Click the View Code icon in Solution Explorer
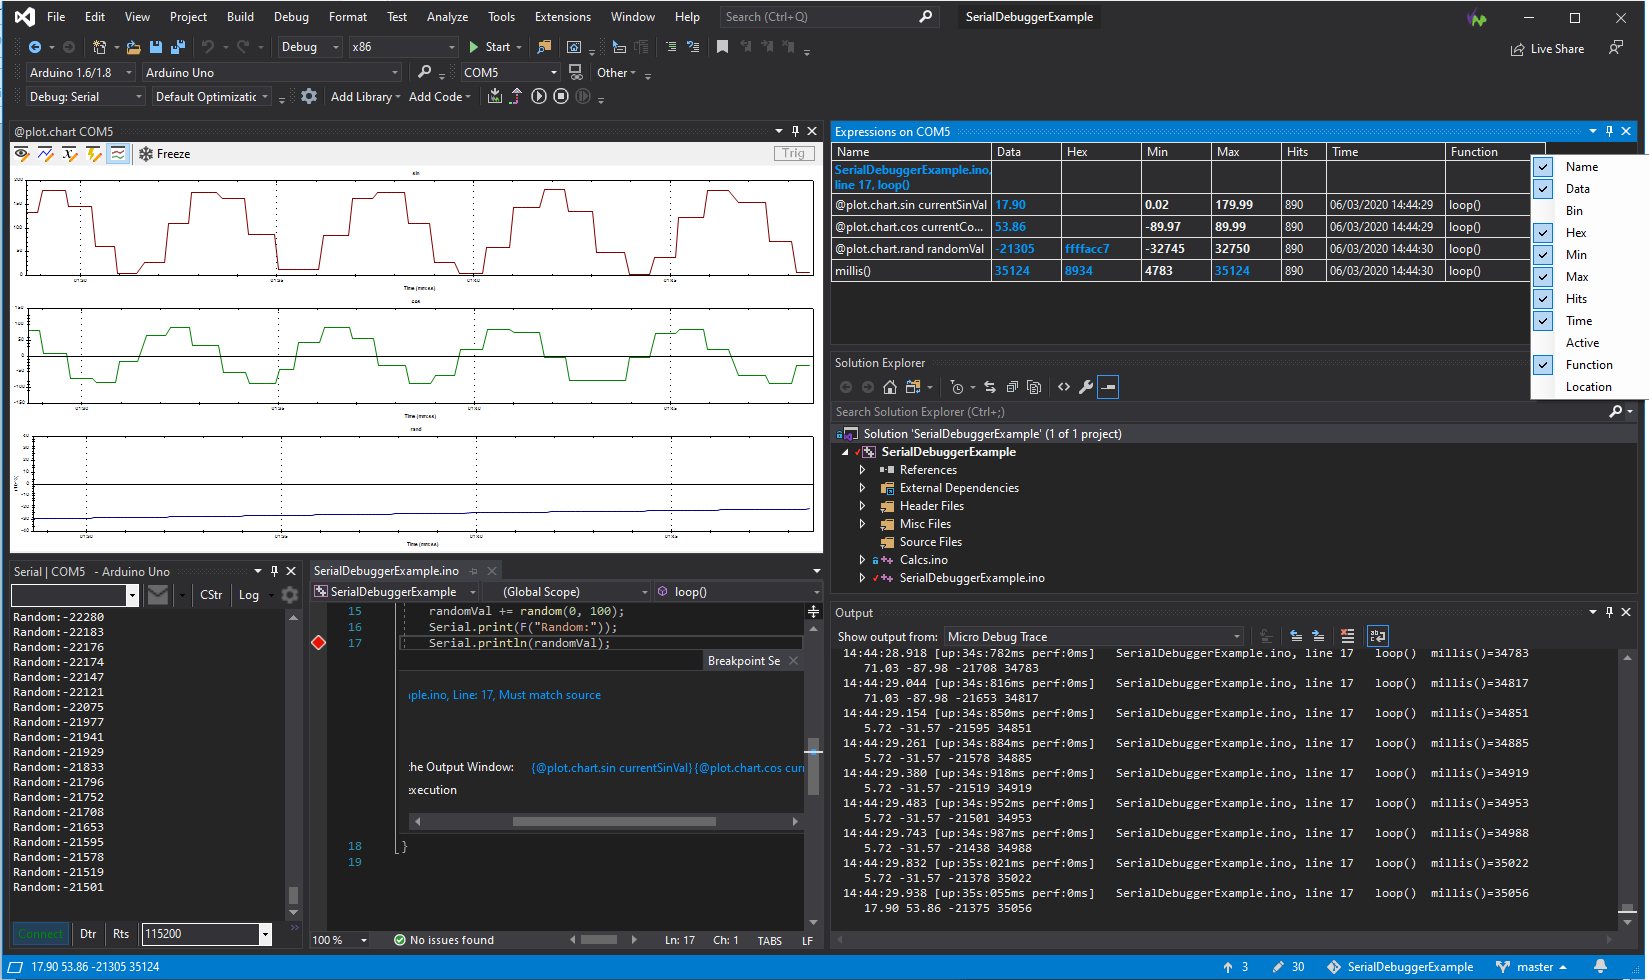Viewport: 1649px width, 980px height. click(1064, 387)
